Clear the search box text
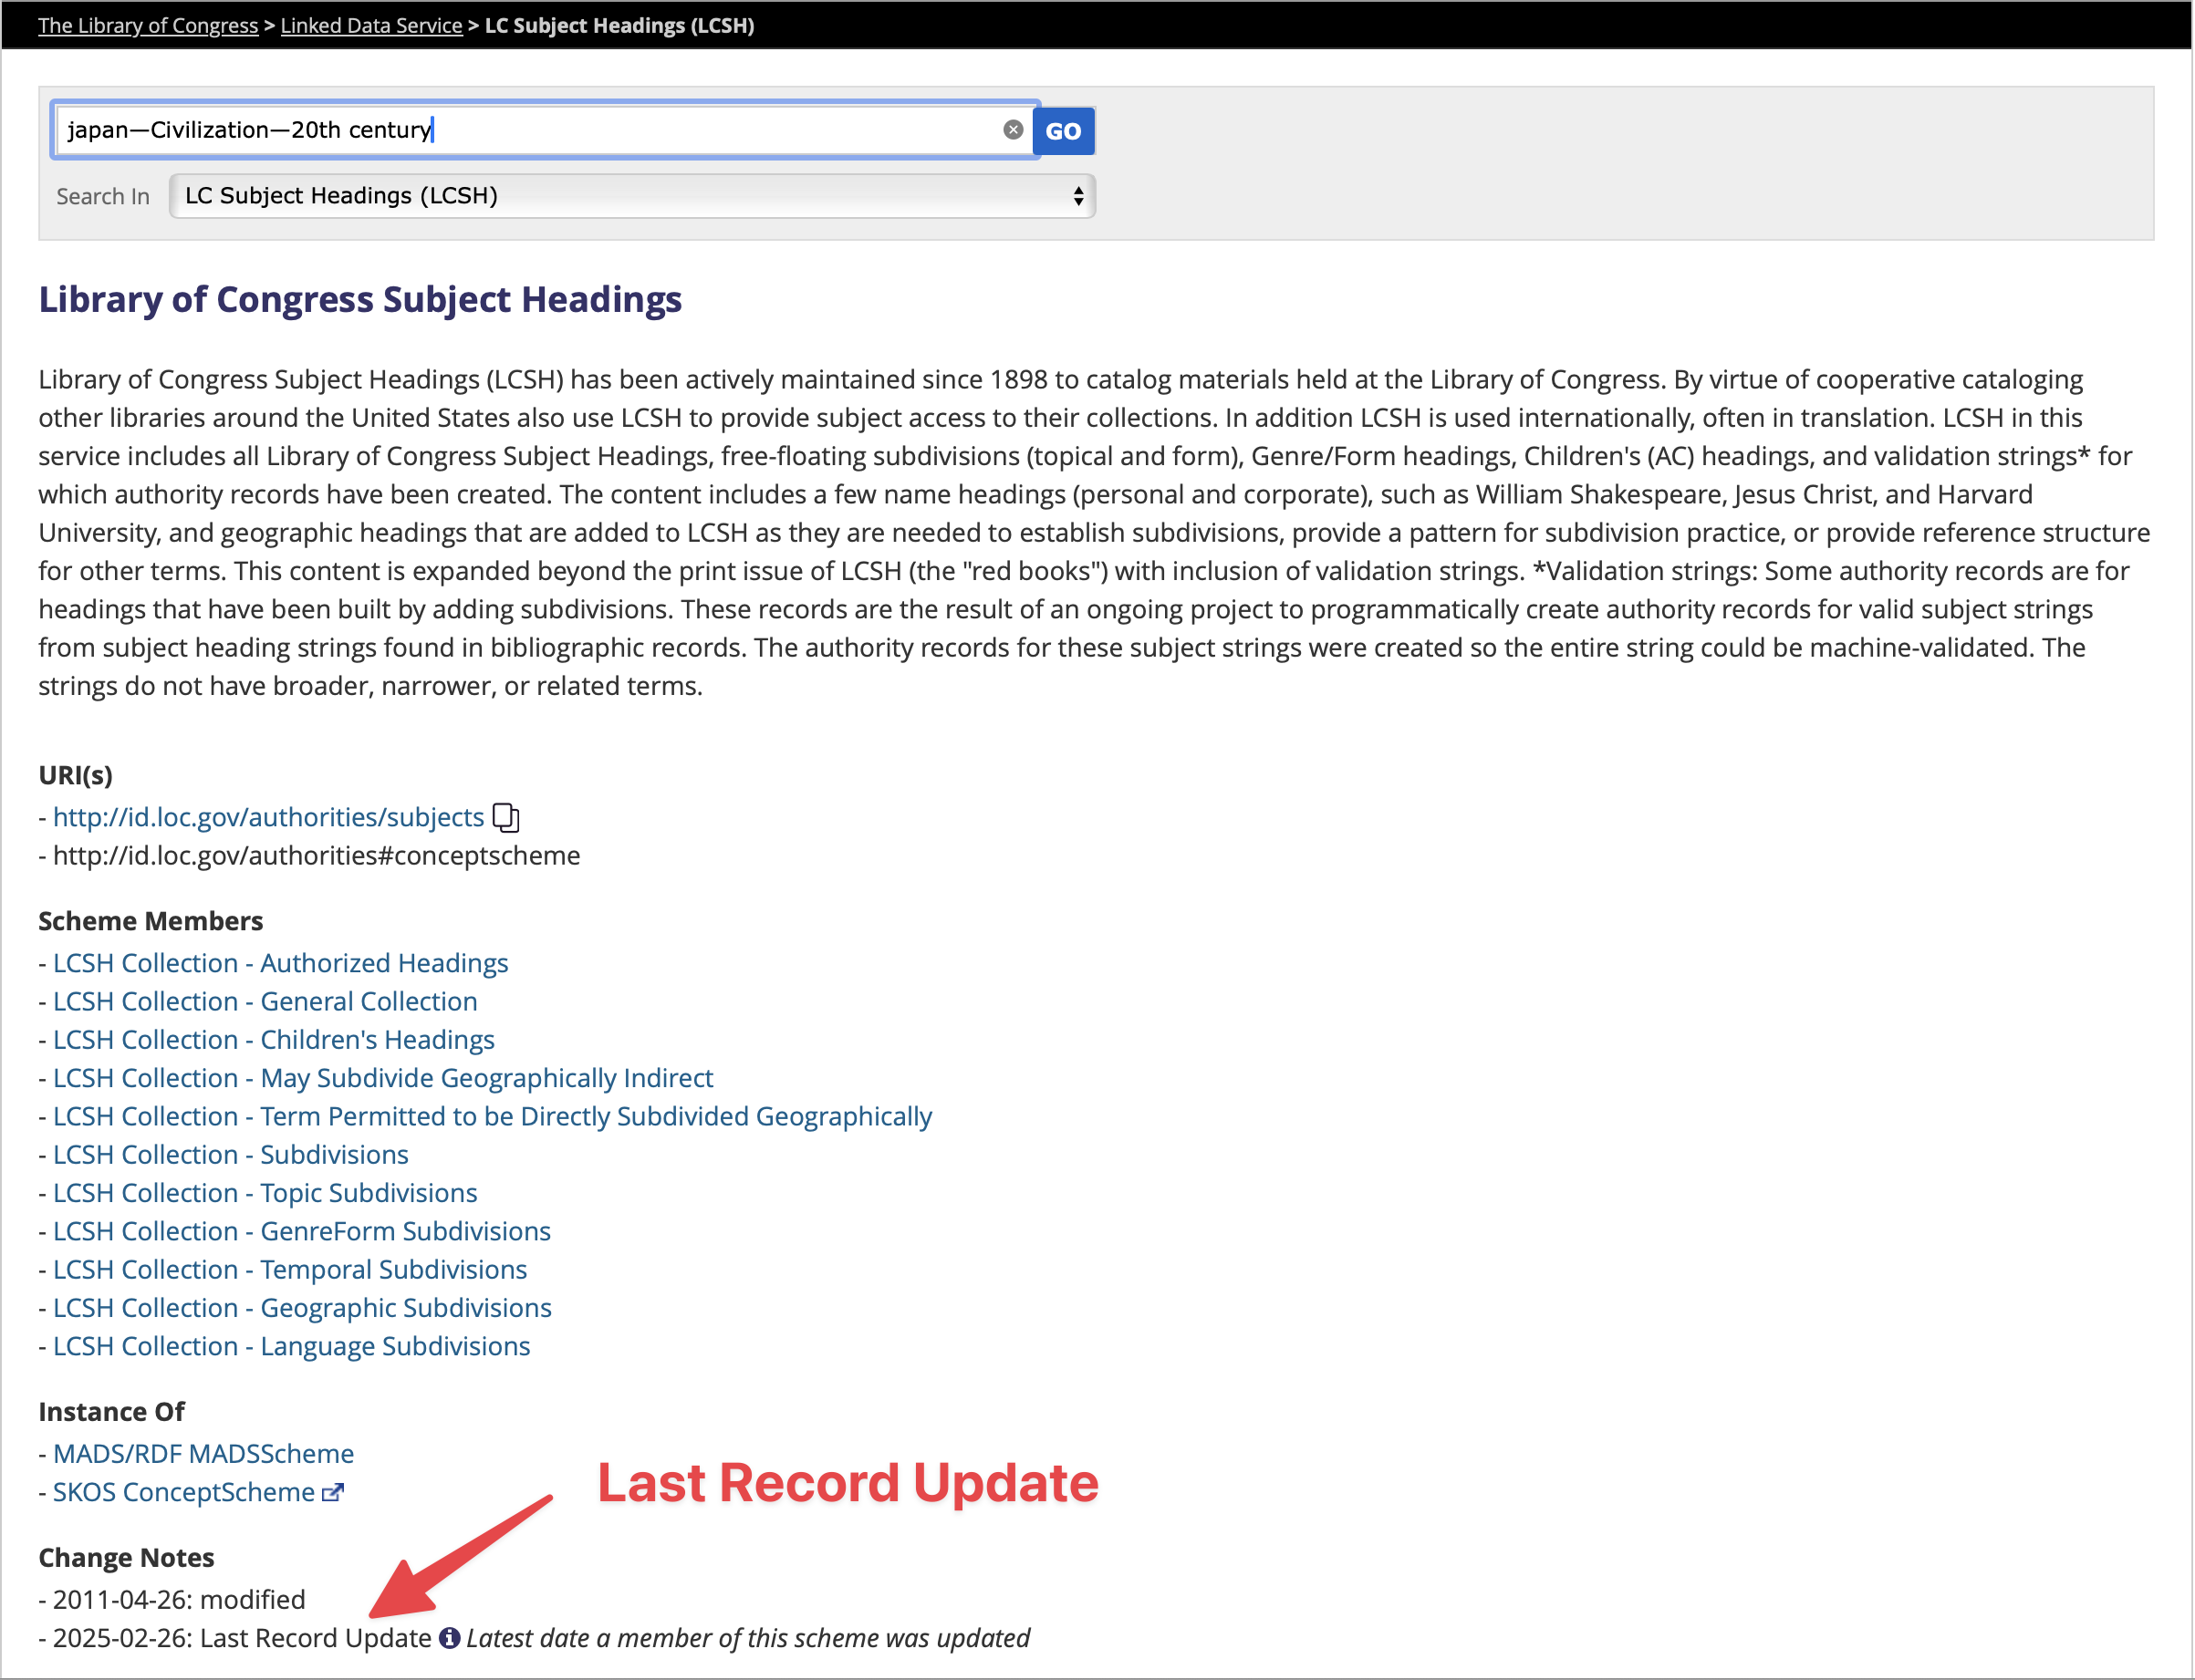 tap(1013, 130)
